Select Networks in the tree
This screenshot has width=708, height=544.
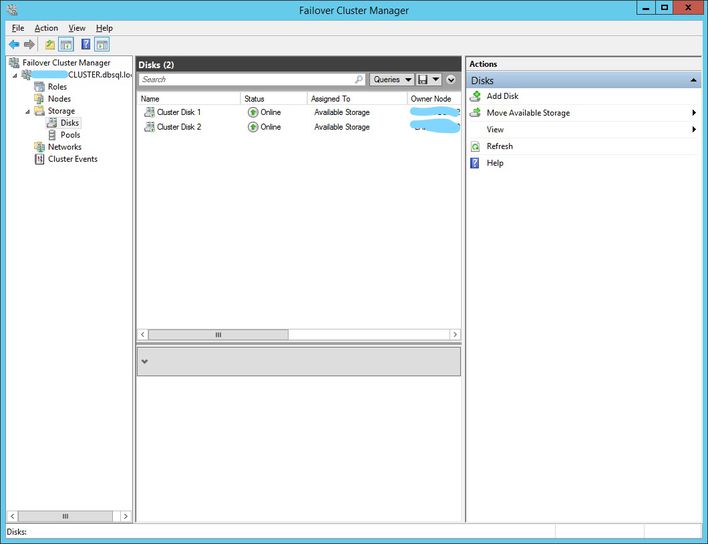coord(65,147)
